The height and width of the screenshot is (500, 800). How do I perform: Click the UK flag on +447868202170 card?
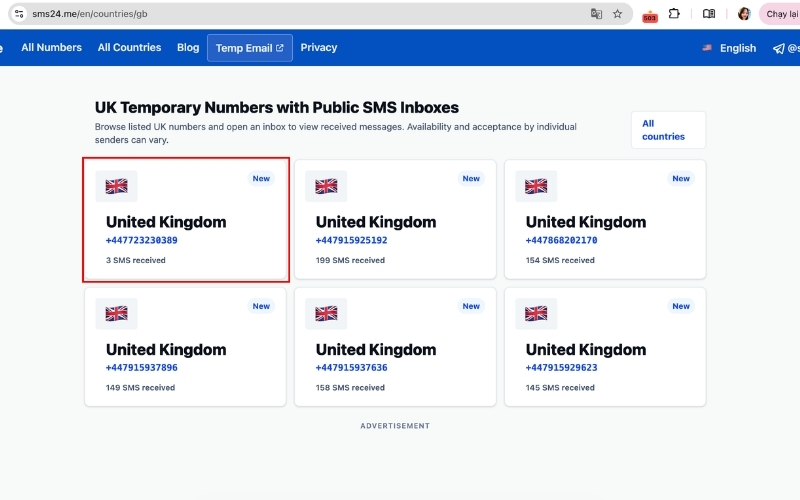536,186
